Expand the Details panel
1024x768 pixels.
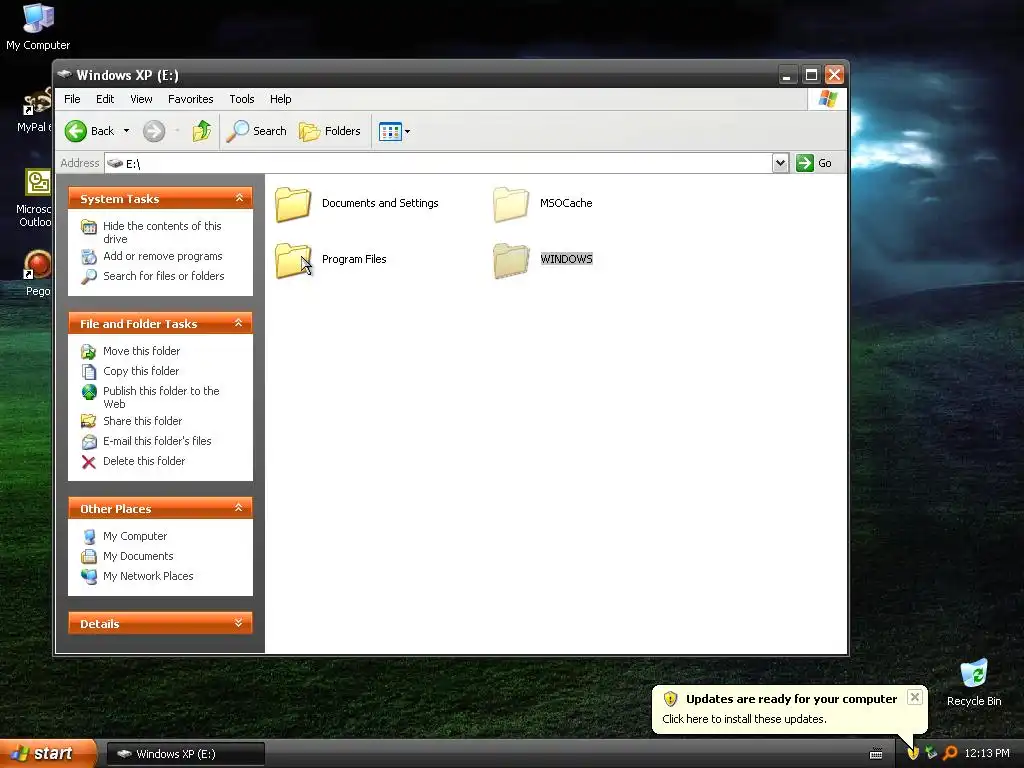[239, 623]
